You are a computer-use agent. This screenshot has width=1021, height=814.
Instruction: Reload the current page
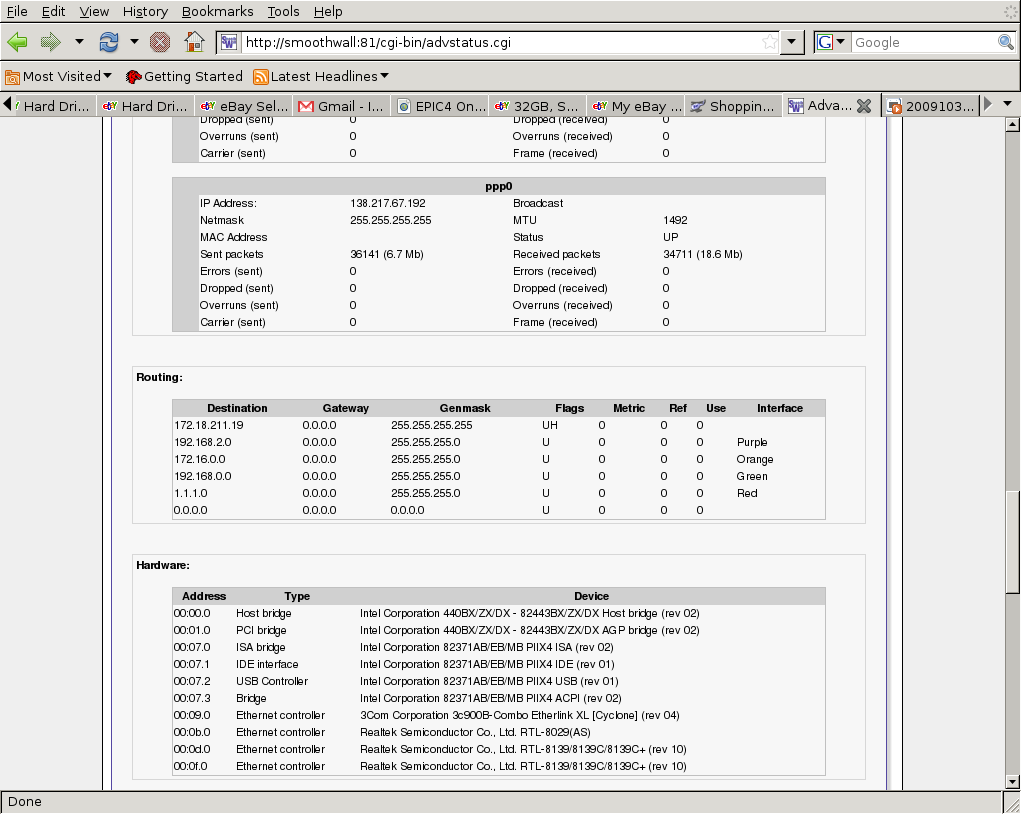tap(109, 42)
